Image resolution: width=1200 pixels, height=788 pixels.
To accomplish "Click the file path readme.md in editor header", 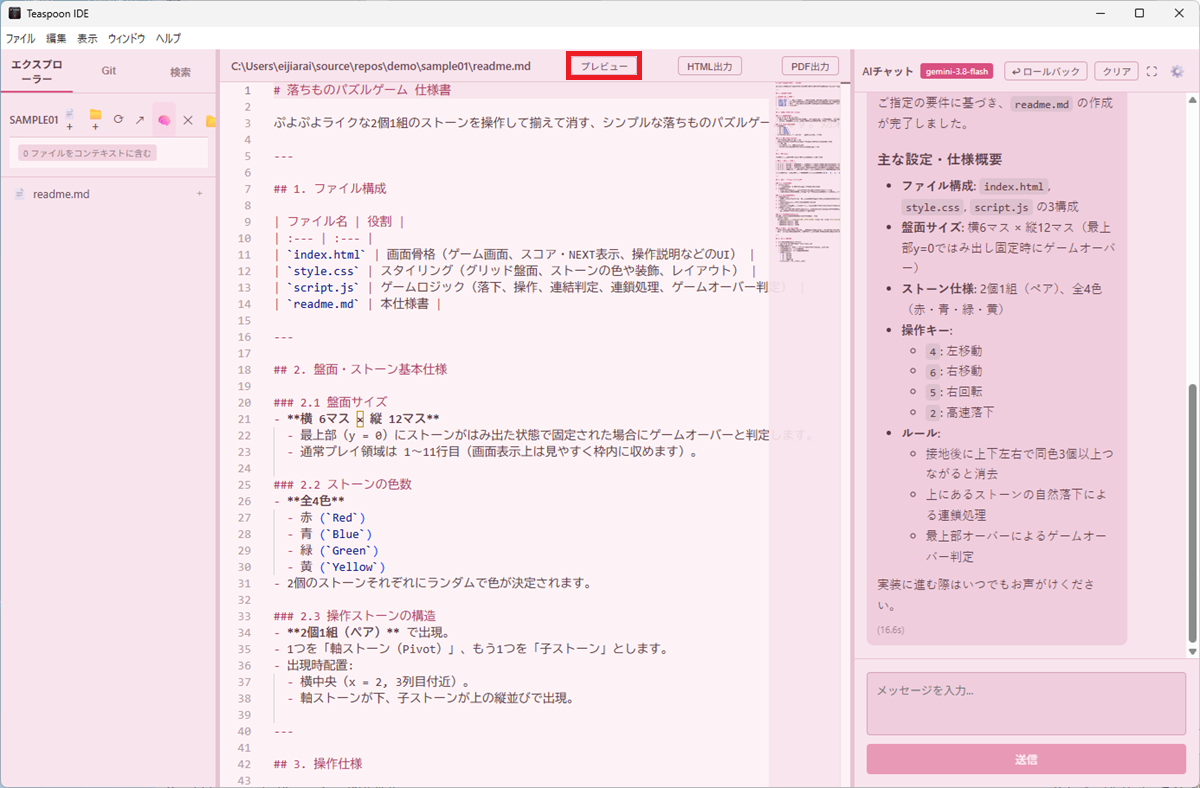I will [x=380, y=66].
